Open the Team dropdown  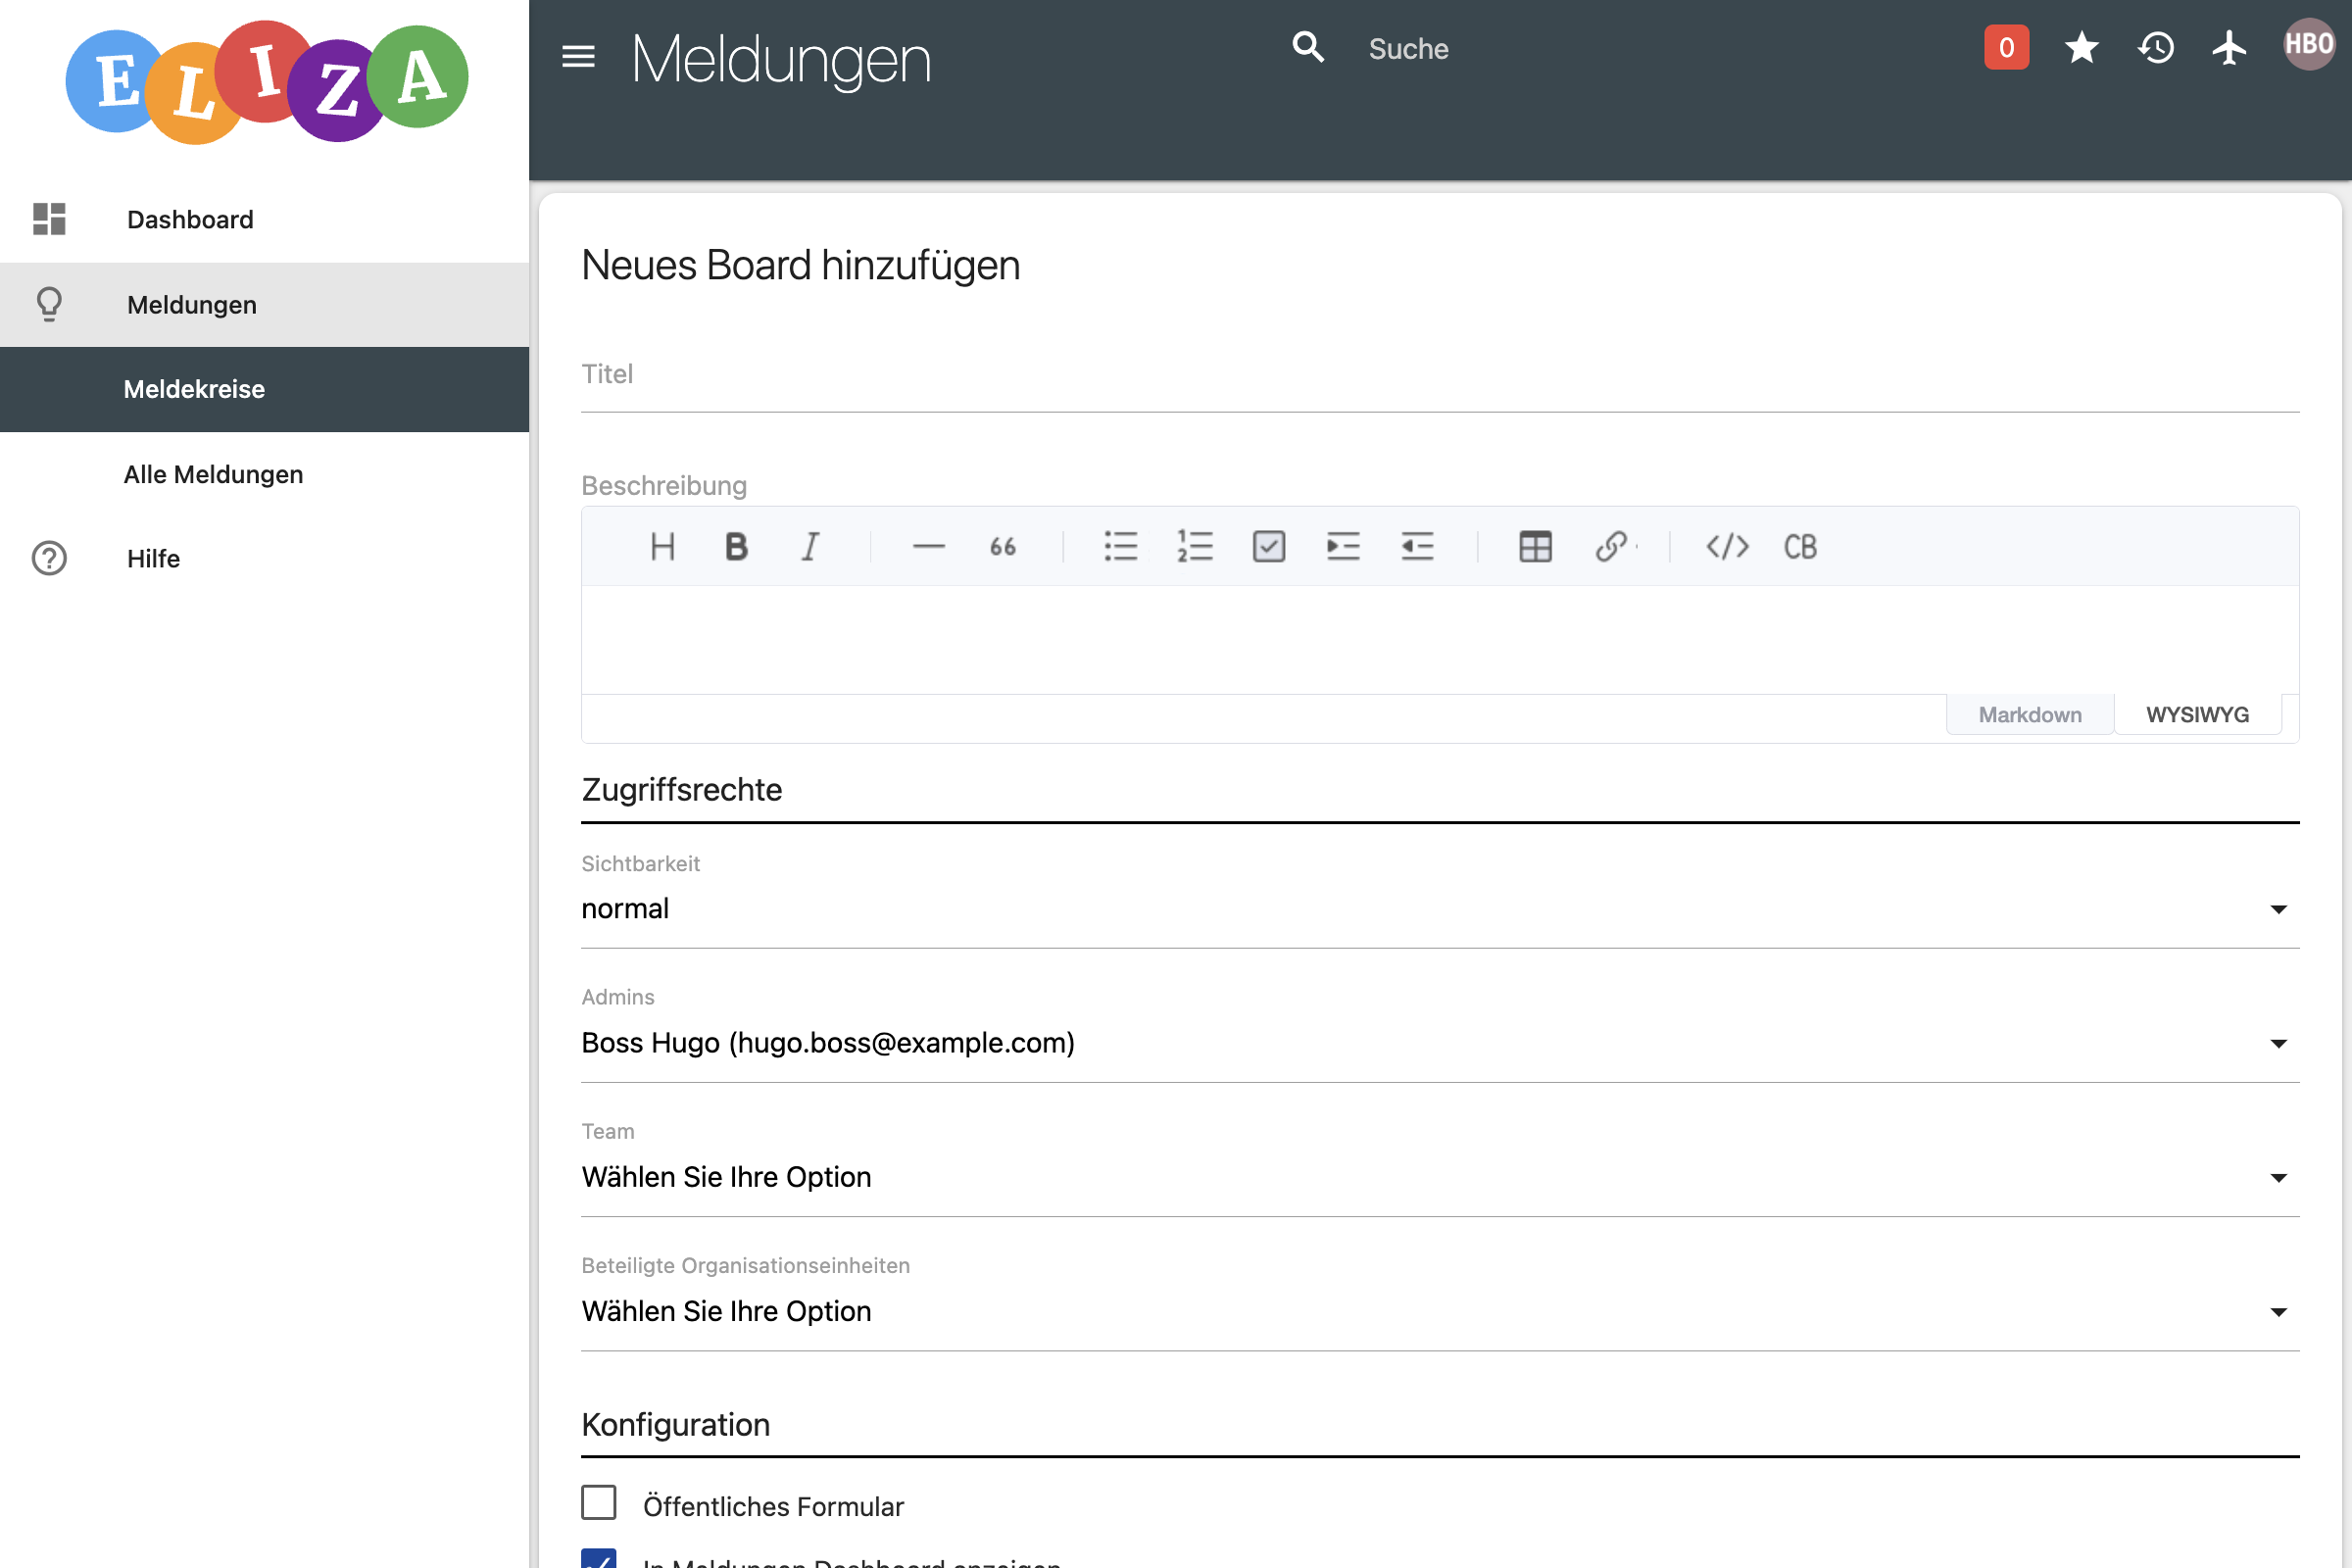[1440, 1177]
